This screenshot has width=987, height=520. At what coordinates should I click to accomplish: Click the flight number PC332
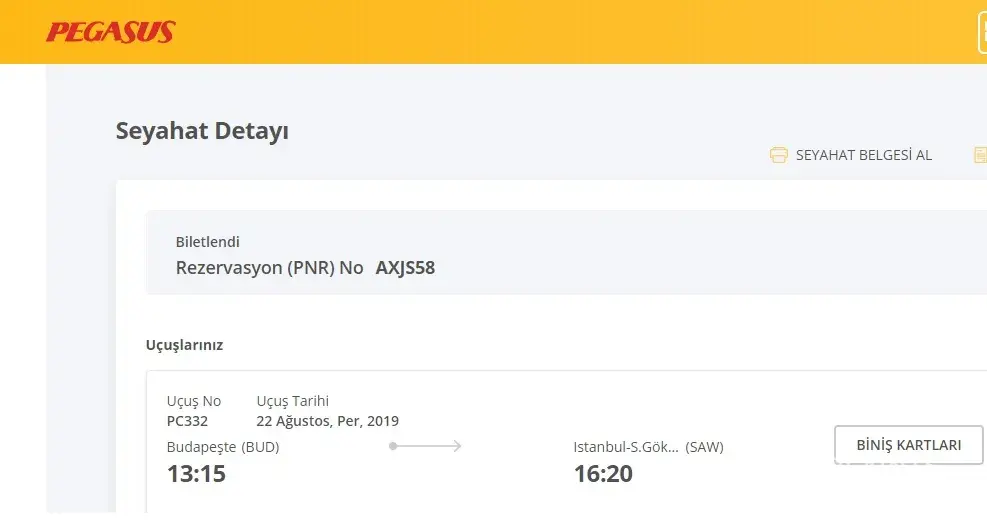(187, 421)
